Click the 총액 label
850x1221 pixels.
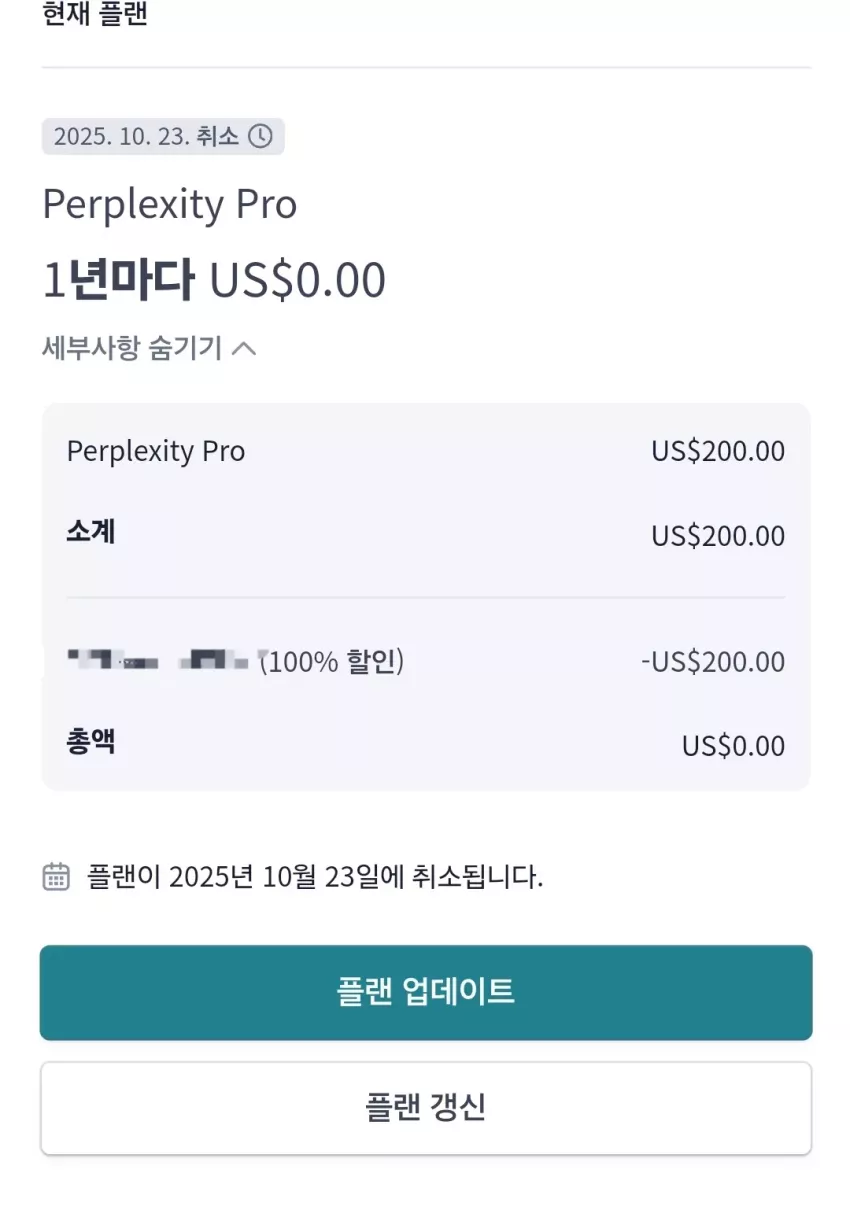tap(91, 742)
